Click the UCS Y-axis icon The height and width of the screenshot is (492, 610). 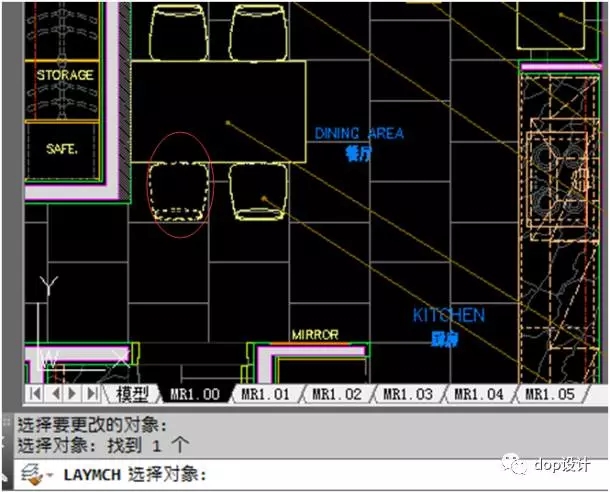(x=47, y=288)
